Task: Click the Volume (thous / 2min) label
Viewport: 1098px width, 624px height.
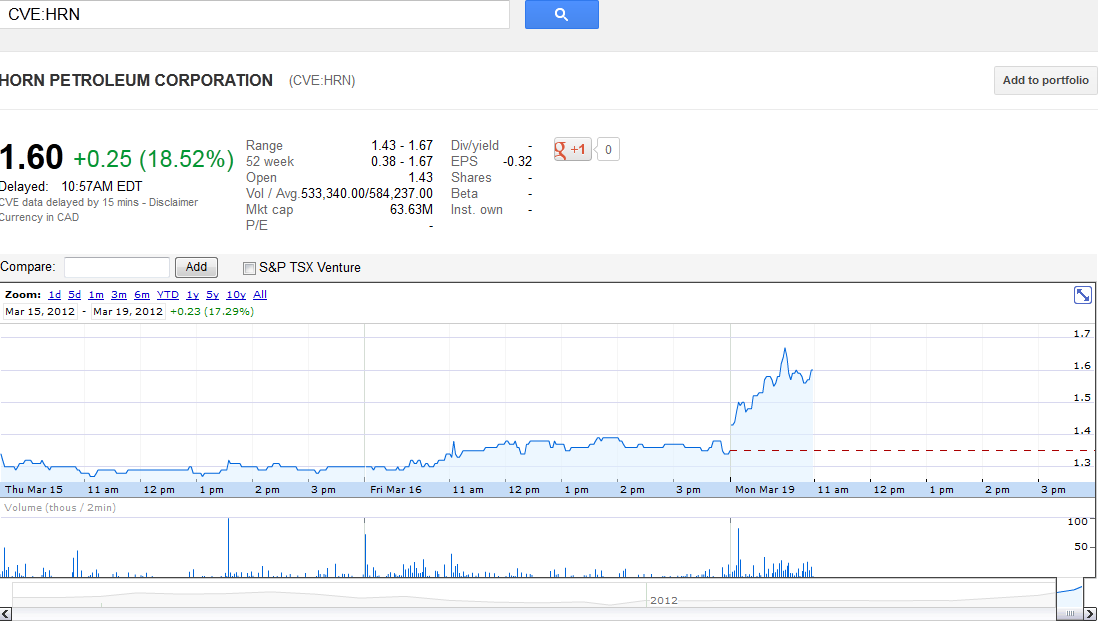Action: pos(60,507)
